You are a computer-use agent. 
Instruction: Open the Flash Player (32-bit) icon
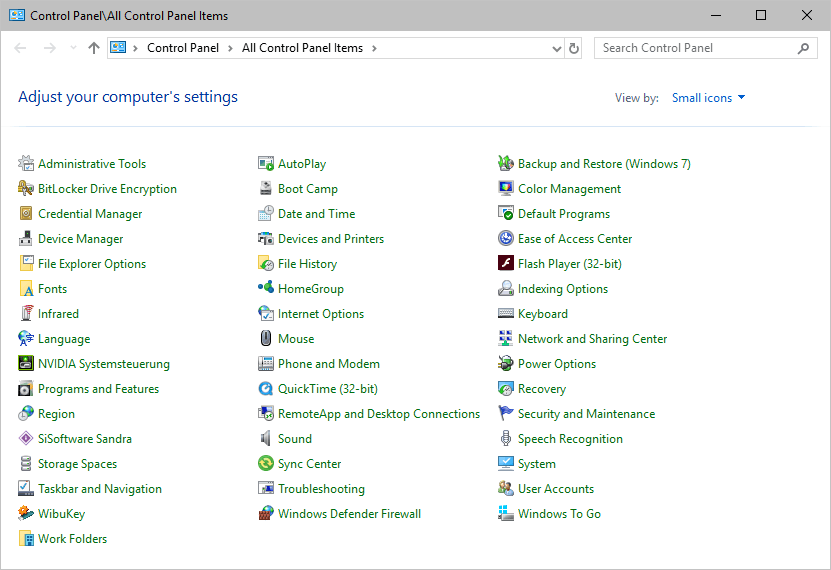506,263
